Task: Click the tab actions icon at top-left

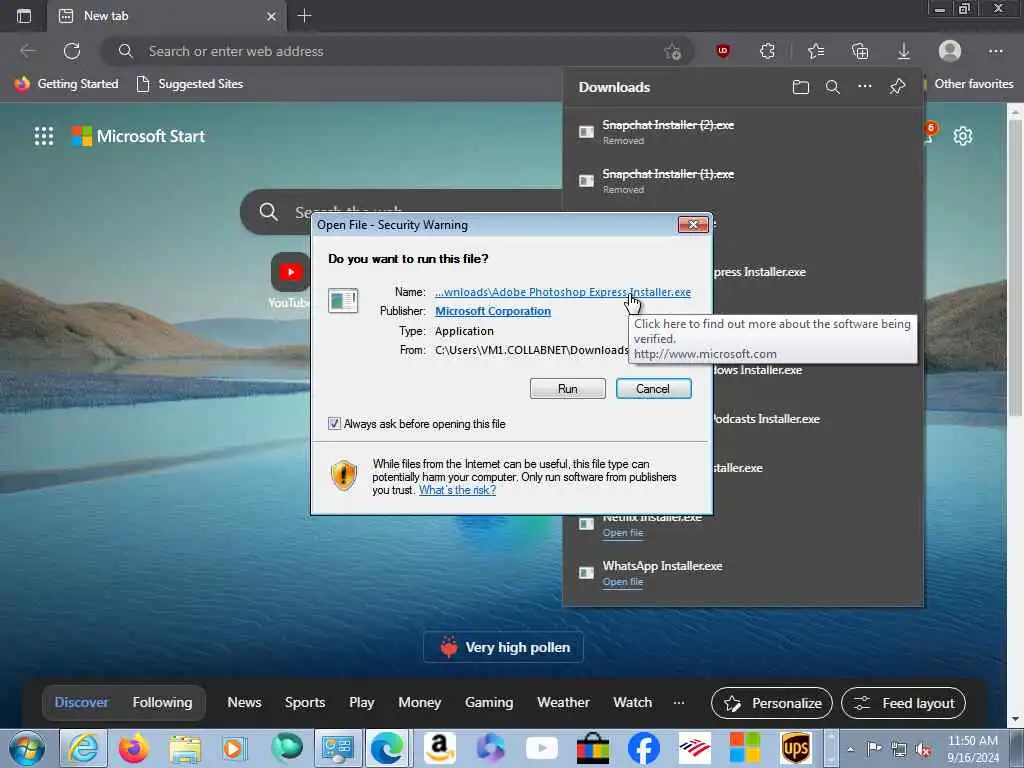Action: click(x=24, y=16)
